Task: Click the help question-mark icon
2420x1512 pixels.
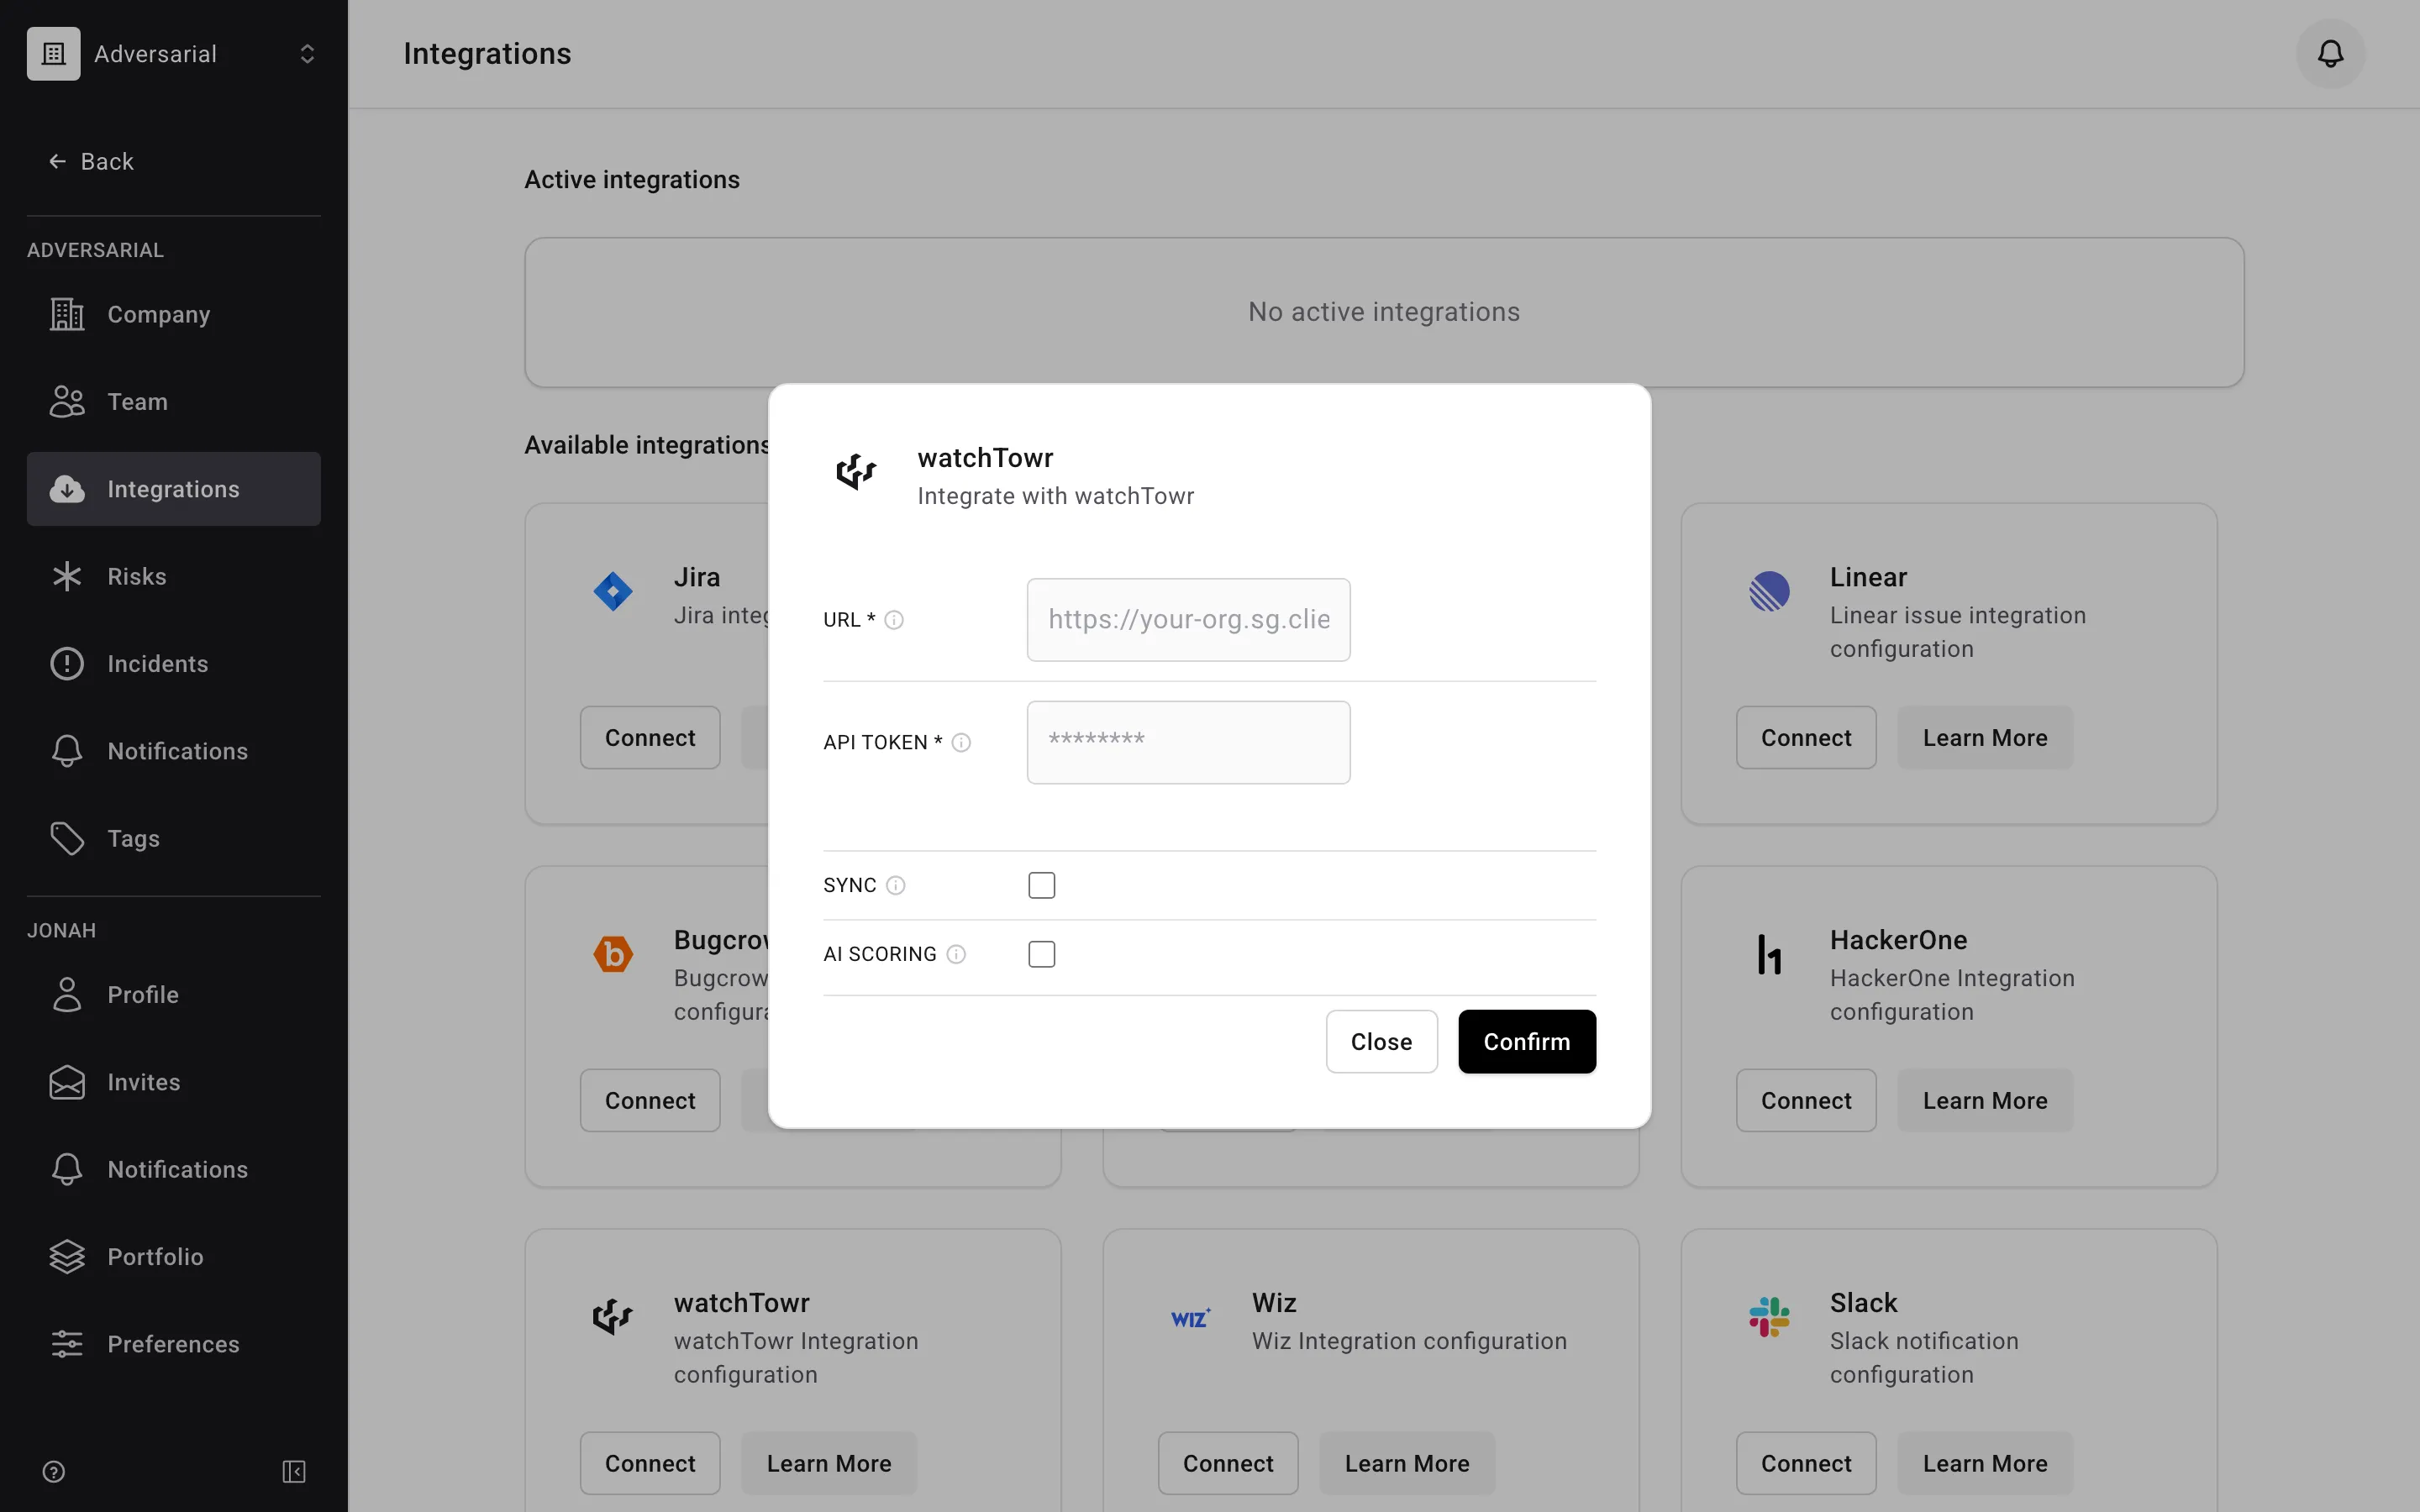Action: tap(54, 1471)
